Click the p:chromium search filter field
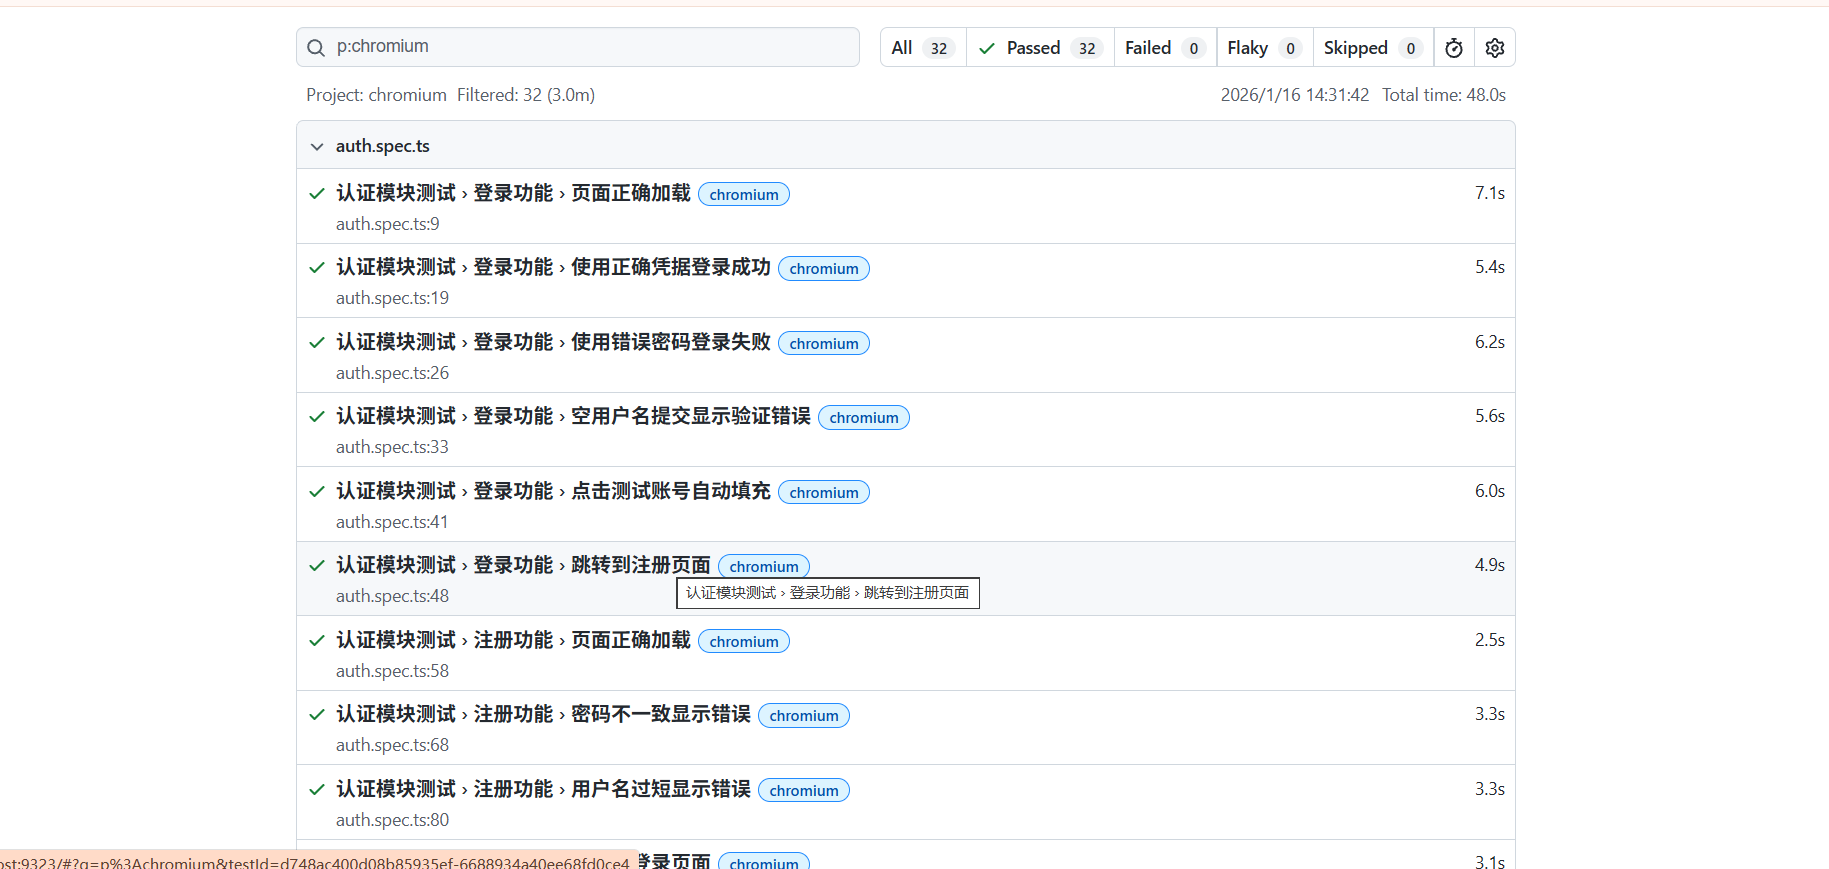The width and height of the screenshot is (1829, 869). [578, 47]
